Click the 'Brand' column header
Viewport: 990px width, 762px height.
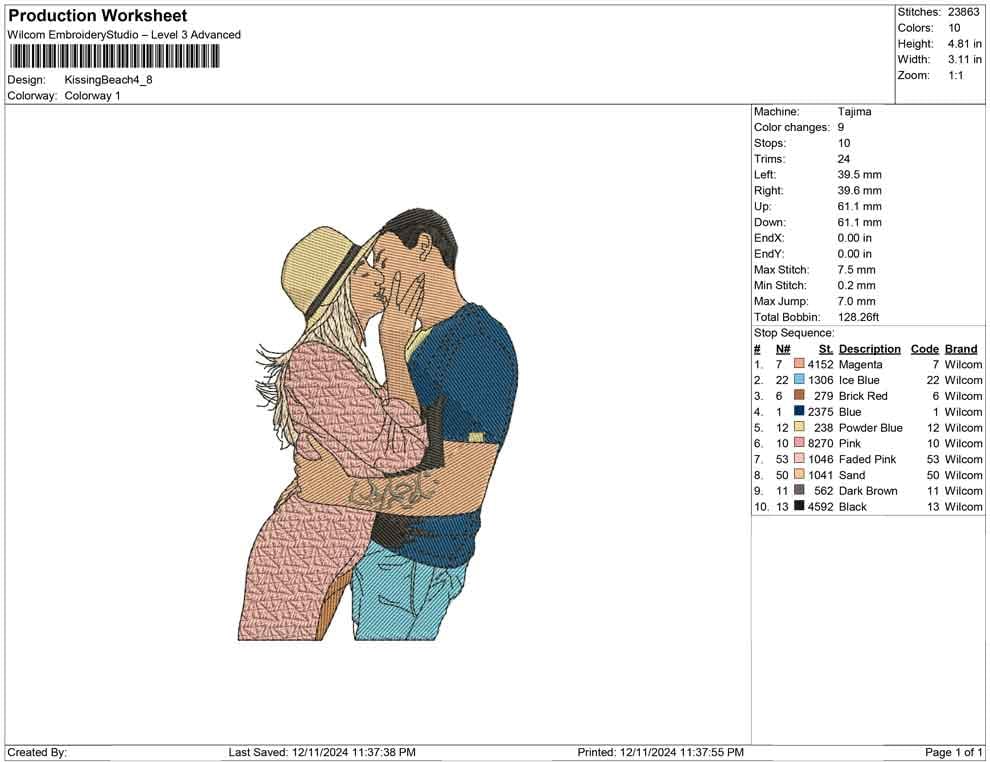[x=961, y=349]
